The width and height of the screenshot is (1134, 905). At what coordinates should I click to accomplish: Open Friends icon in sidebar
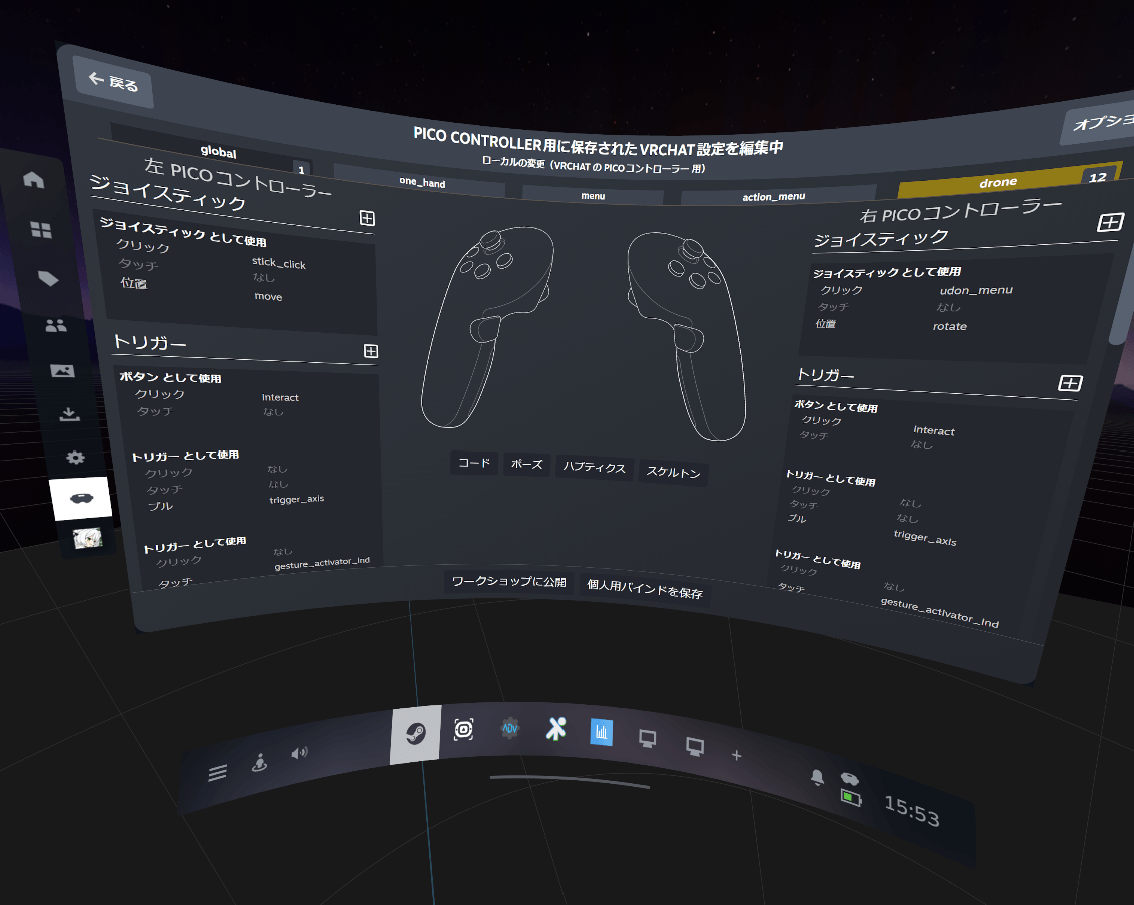pyautogui.click(x=56, y=325)
